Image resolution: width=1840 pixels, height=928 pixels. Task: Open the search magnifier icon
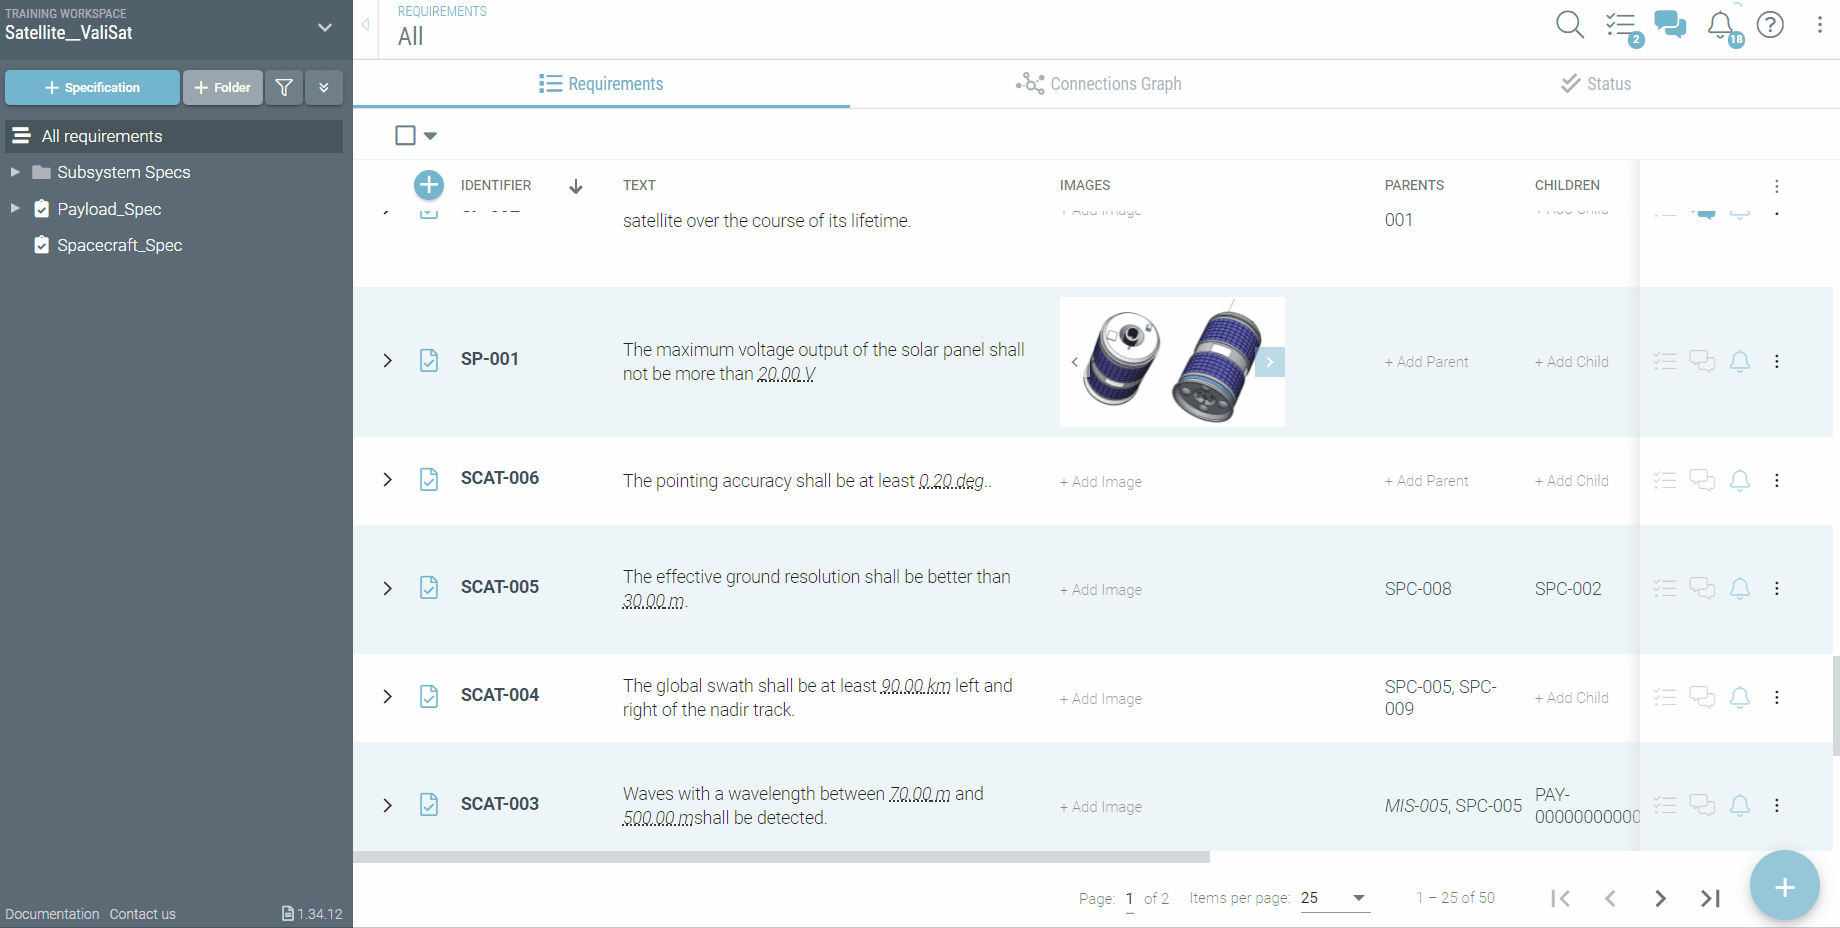[x=1569, y=25]
